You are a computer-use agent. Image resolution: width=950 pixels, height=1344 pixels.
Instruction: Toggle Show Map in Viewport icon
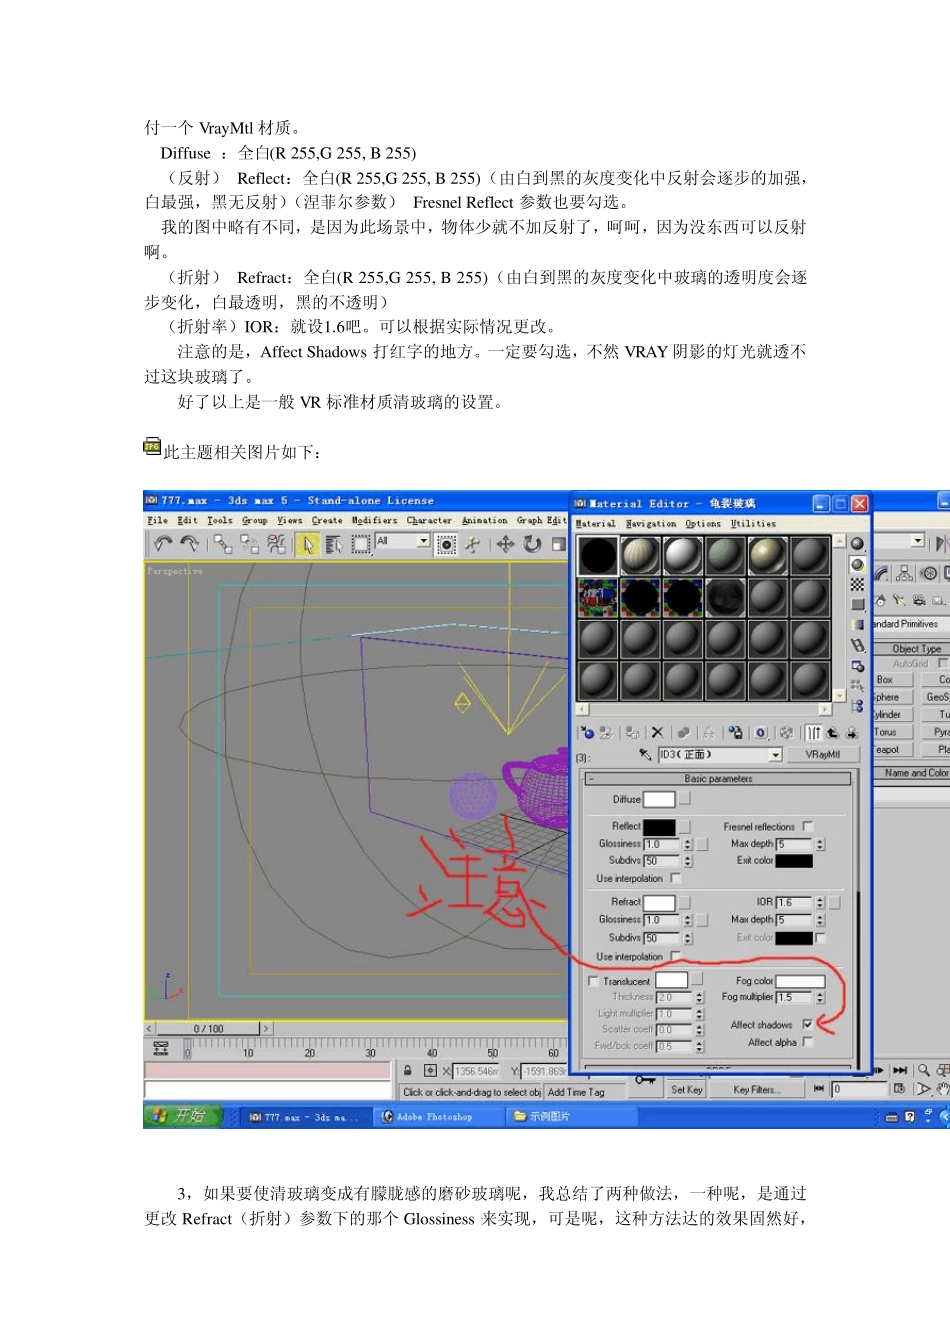point(786,733)
